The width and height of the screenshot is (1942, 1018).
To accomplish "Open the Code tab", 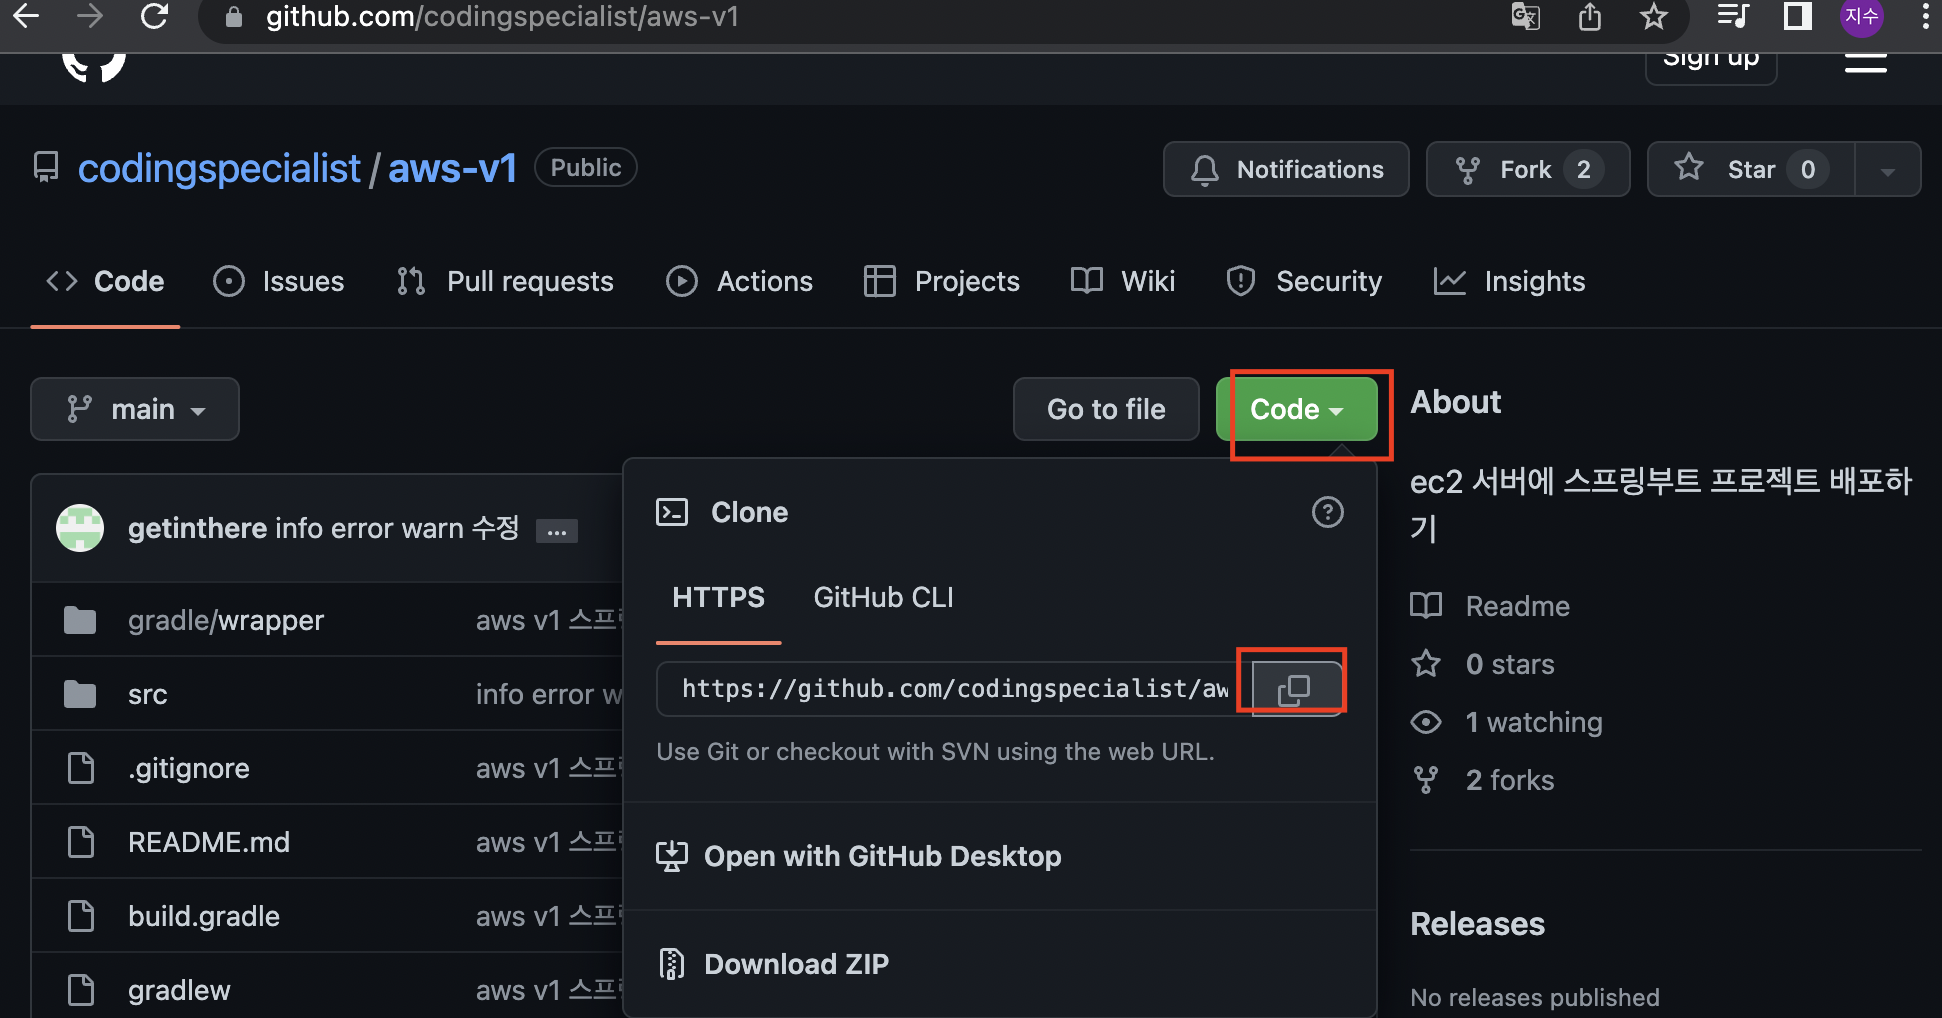I will tap(105, 282).
